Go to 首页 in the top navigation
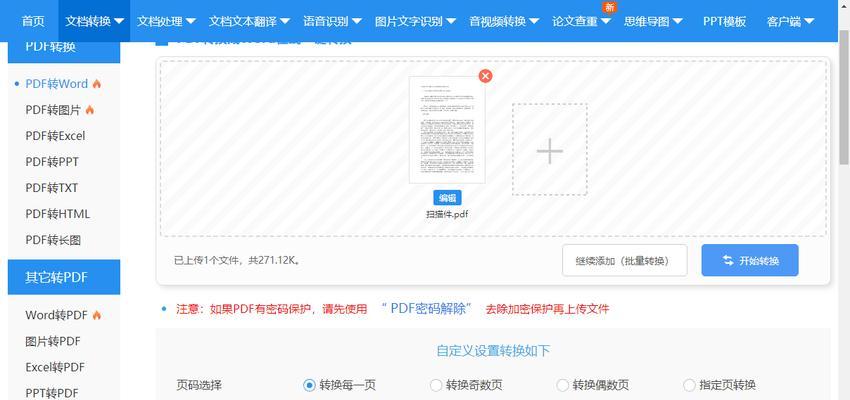Screen dimensions: 850x400 pyautogui.click(x=33, y=21)
